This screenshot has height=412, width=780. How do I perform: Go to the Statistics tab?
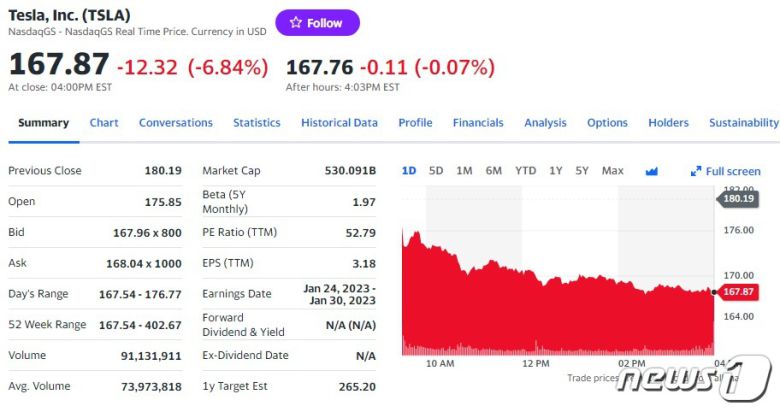pos(257,123)
